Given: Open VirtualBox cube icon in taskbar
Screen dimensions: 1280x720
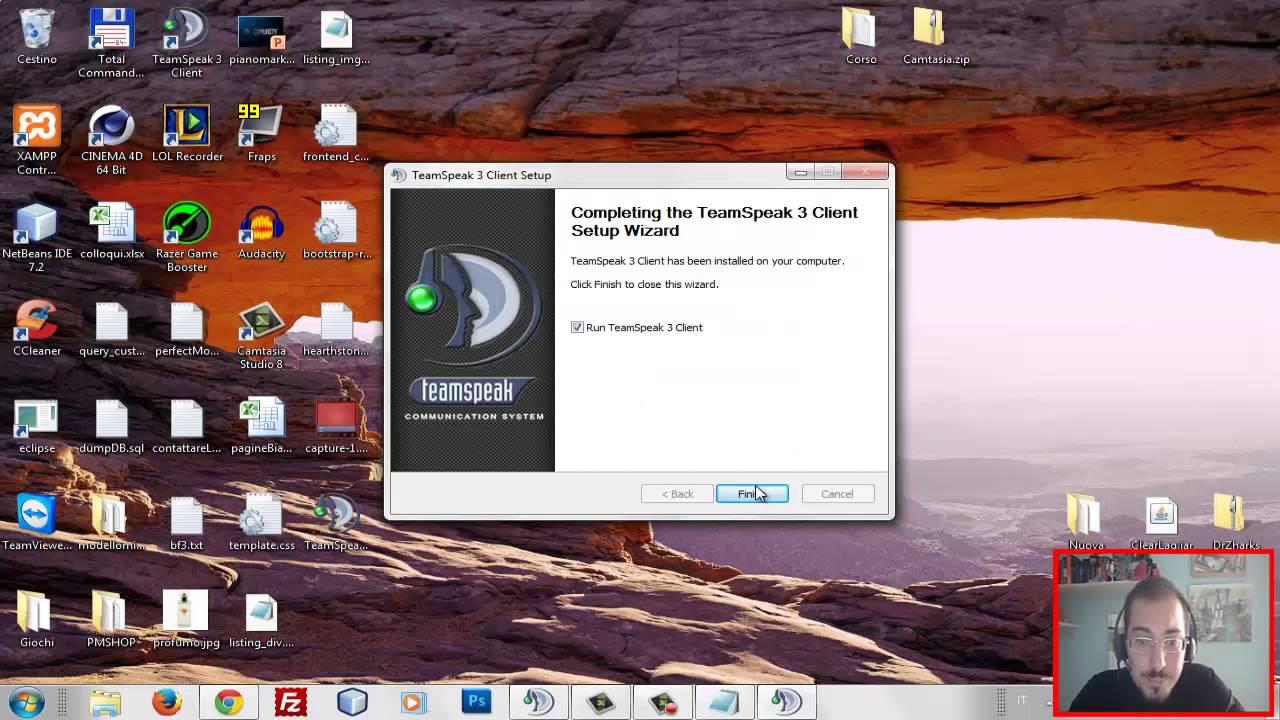Looking at the screenshot, I should pos(352,703).
